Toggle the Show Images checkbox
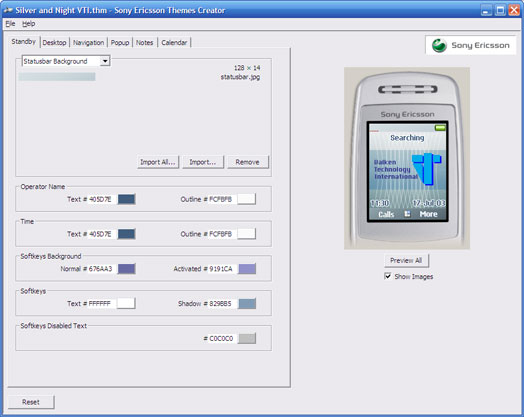Screen dimensions: 524x417 [388, 276]
